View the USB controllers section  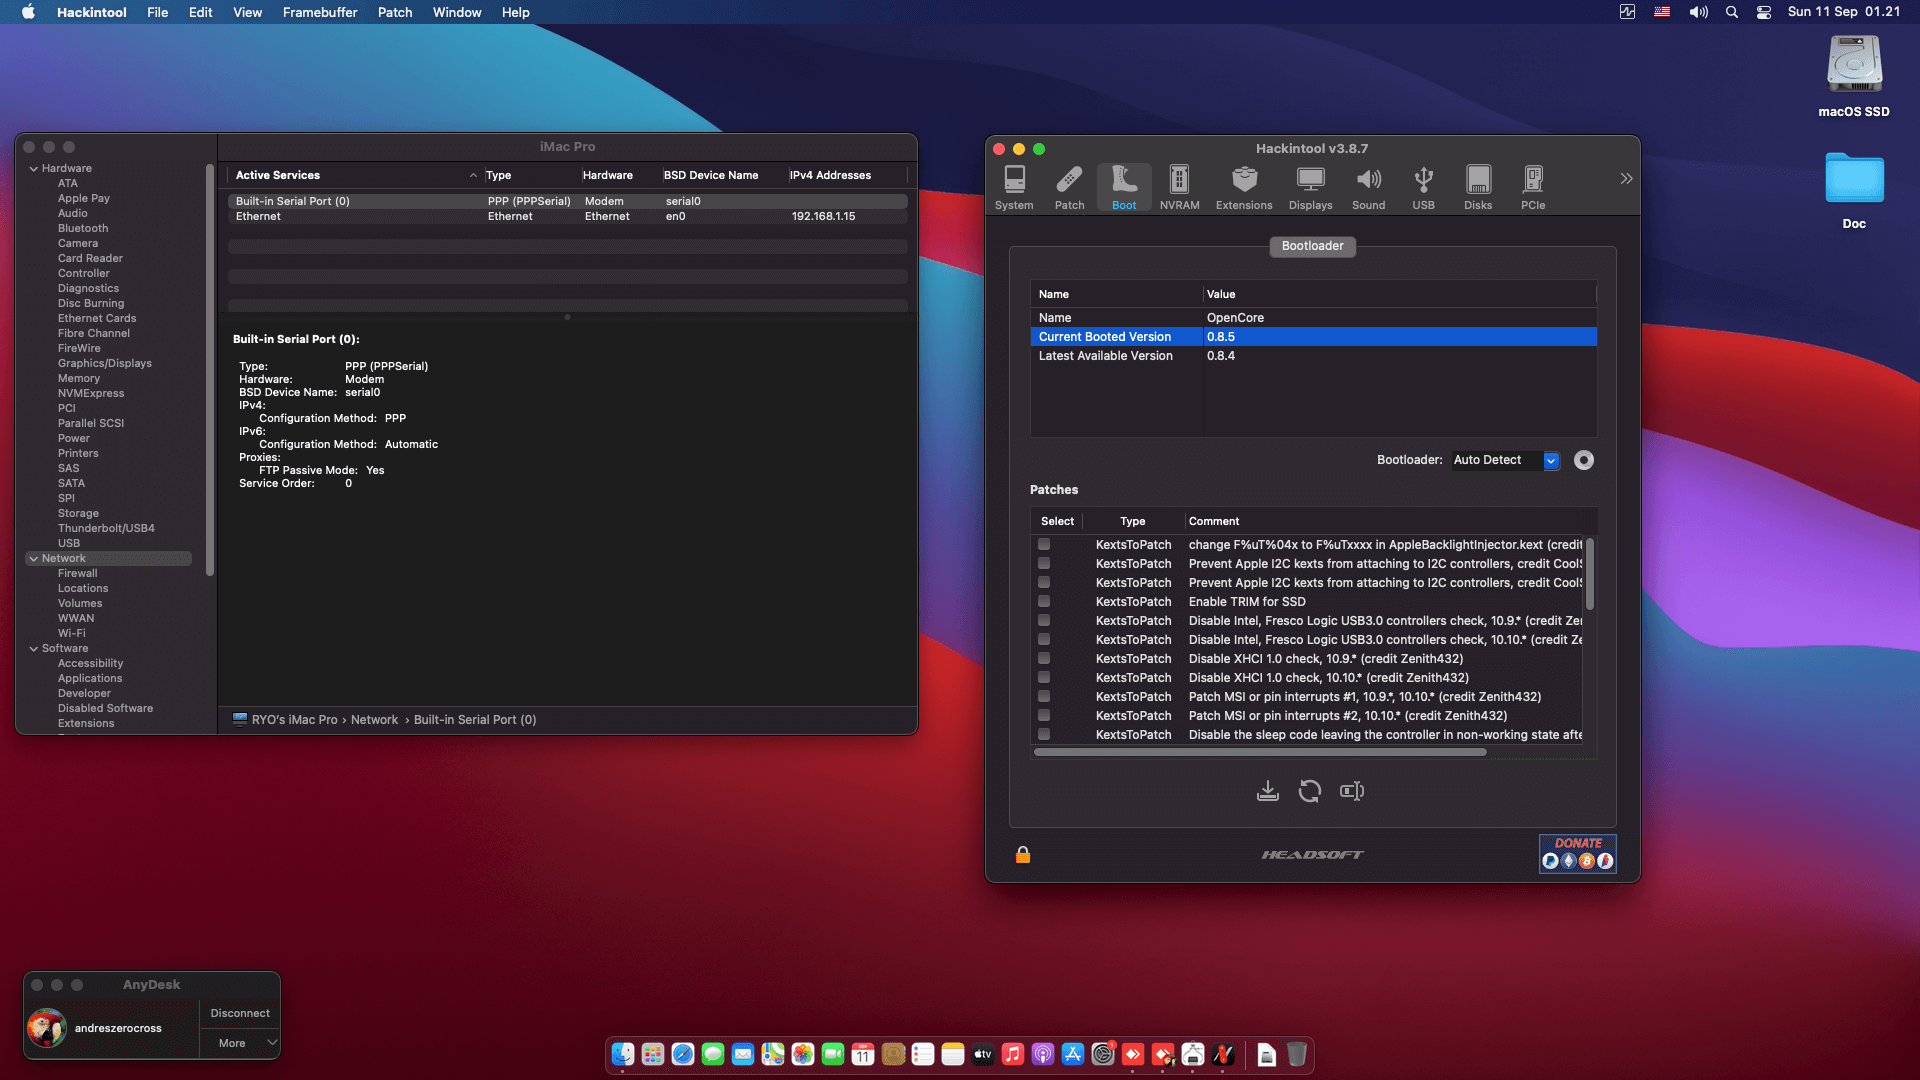pyautogui.click(x=1423, y=187)
